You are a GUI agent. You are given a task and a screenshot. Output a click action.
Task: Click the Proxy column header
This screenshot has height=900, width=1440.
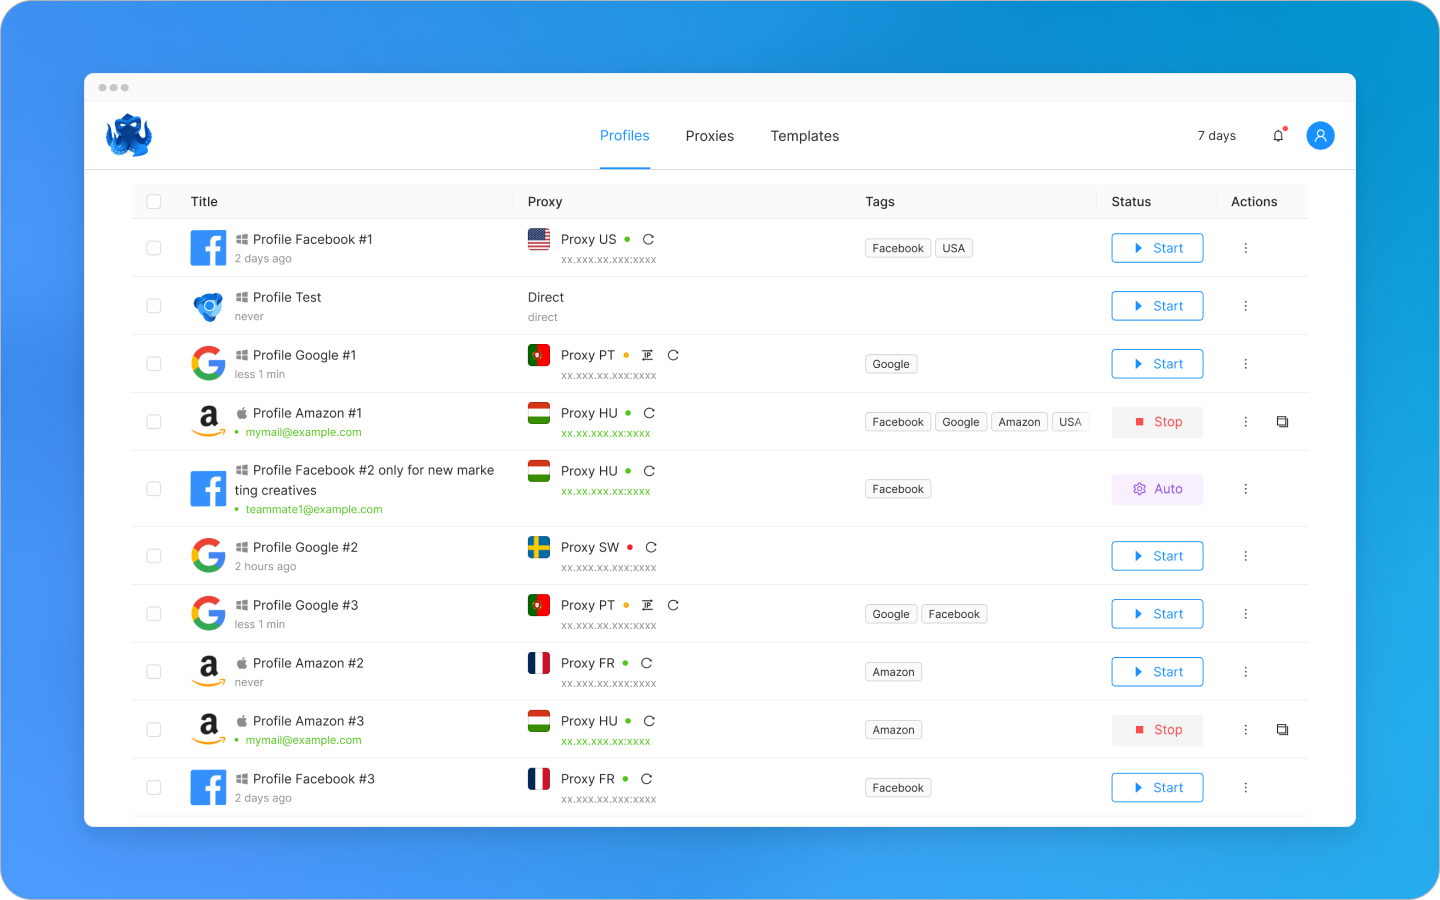[545, 202]
